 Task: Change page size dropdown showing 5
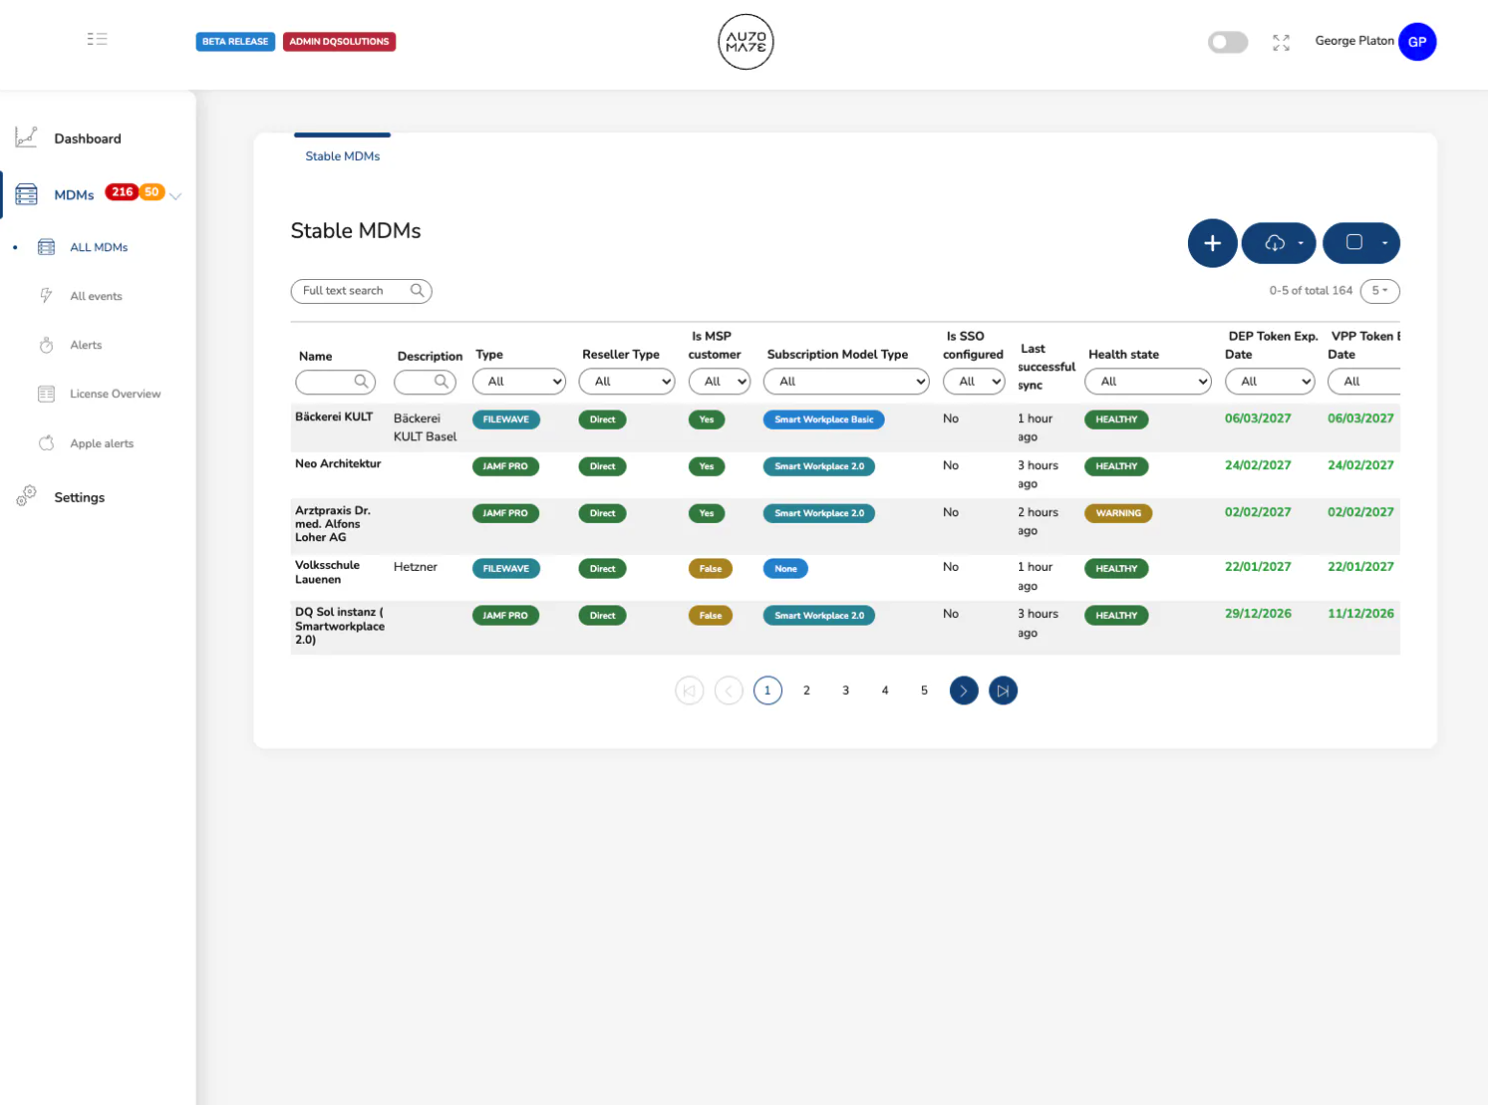point(1380,291)
